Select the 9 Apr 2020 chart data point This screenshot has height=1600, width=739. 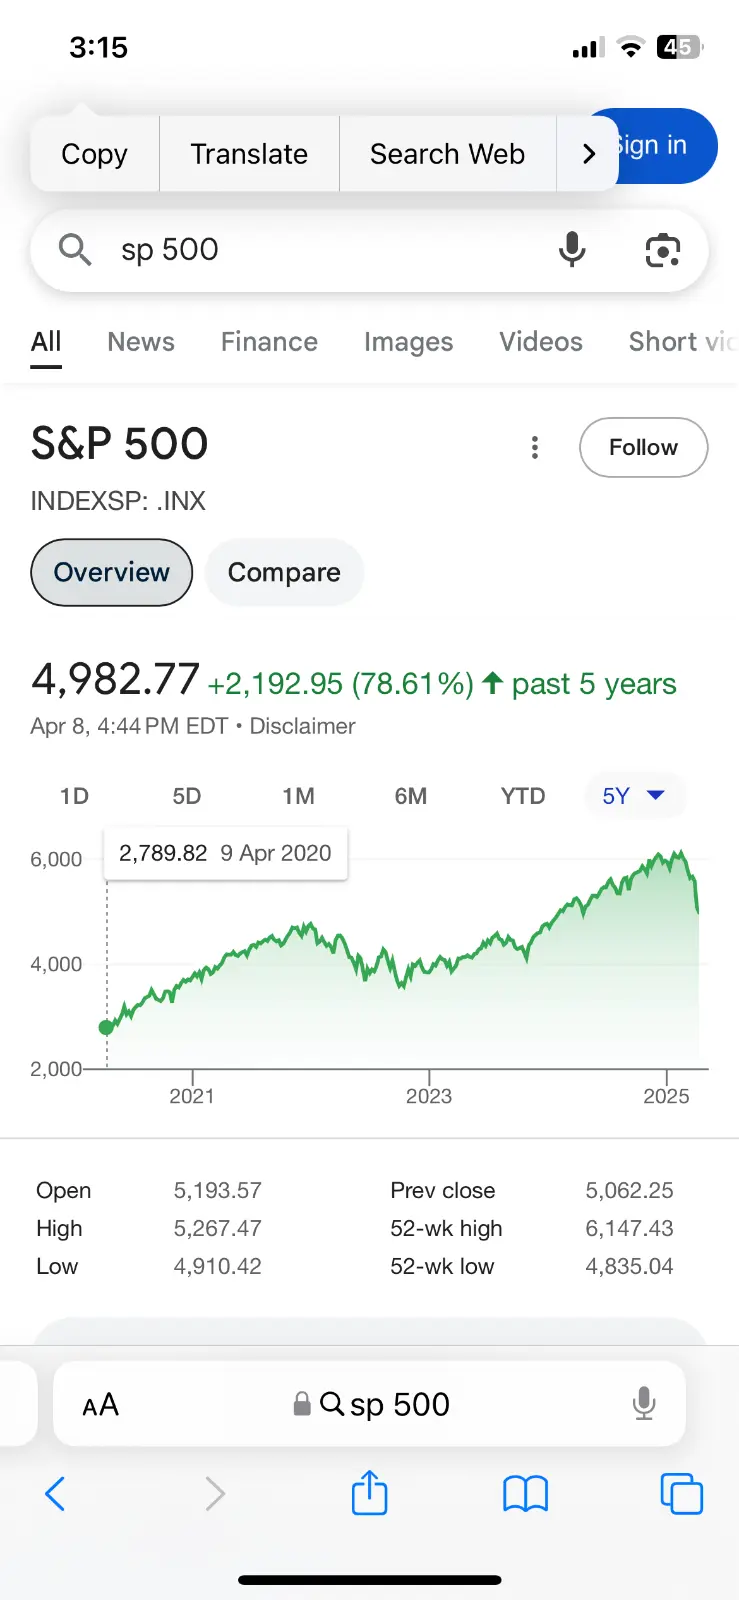pyautogui.click(x=107, y=1027)
